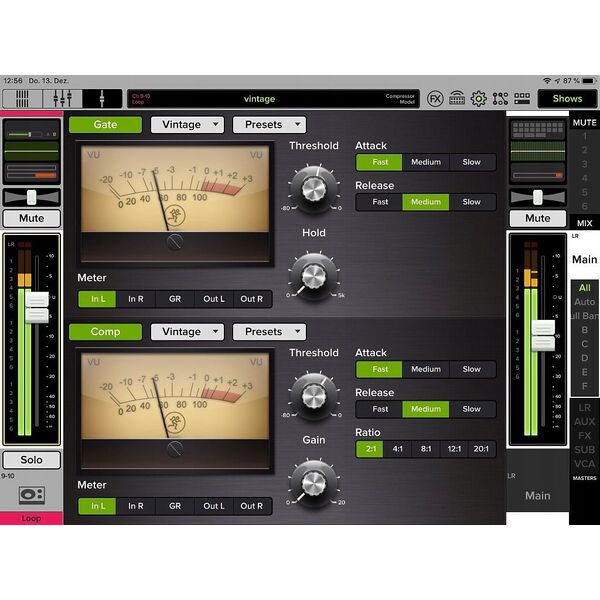
Task: Open the FX view icon
Action: click(x=435, y=99)
